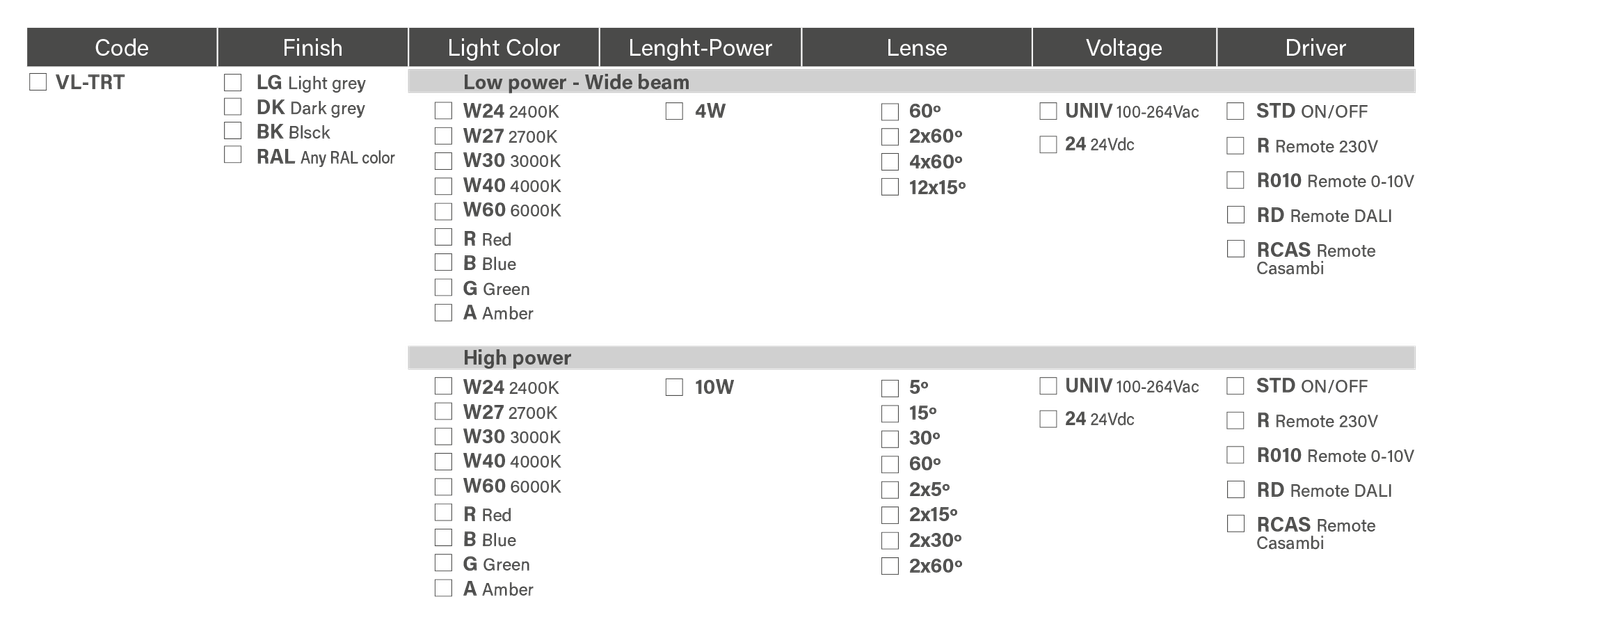Select the 2x30° lens in High power
This screenshot has height=629, width=1600.
(890, 541)
